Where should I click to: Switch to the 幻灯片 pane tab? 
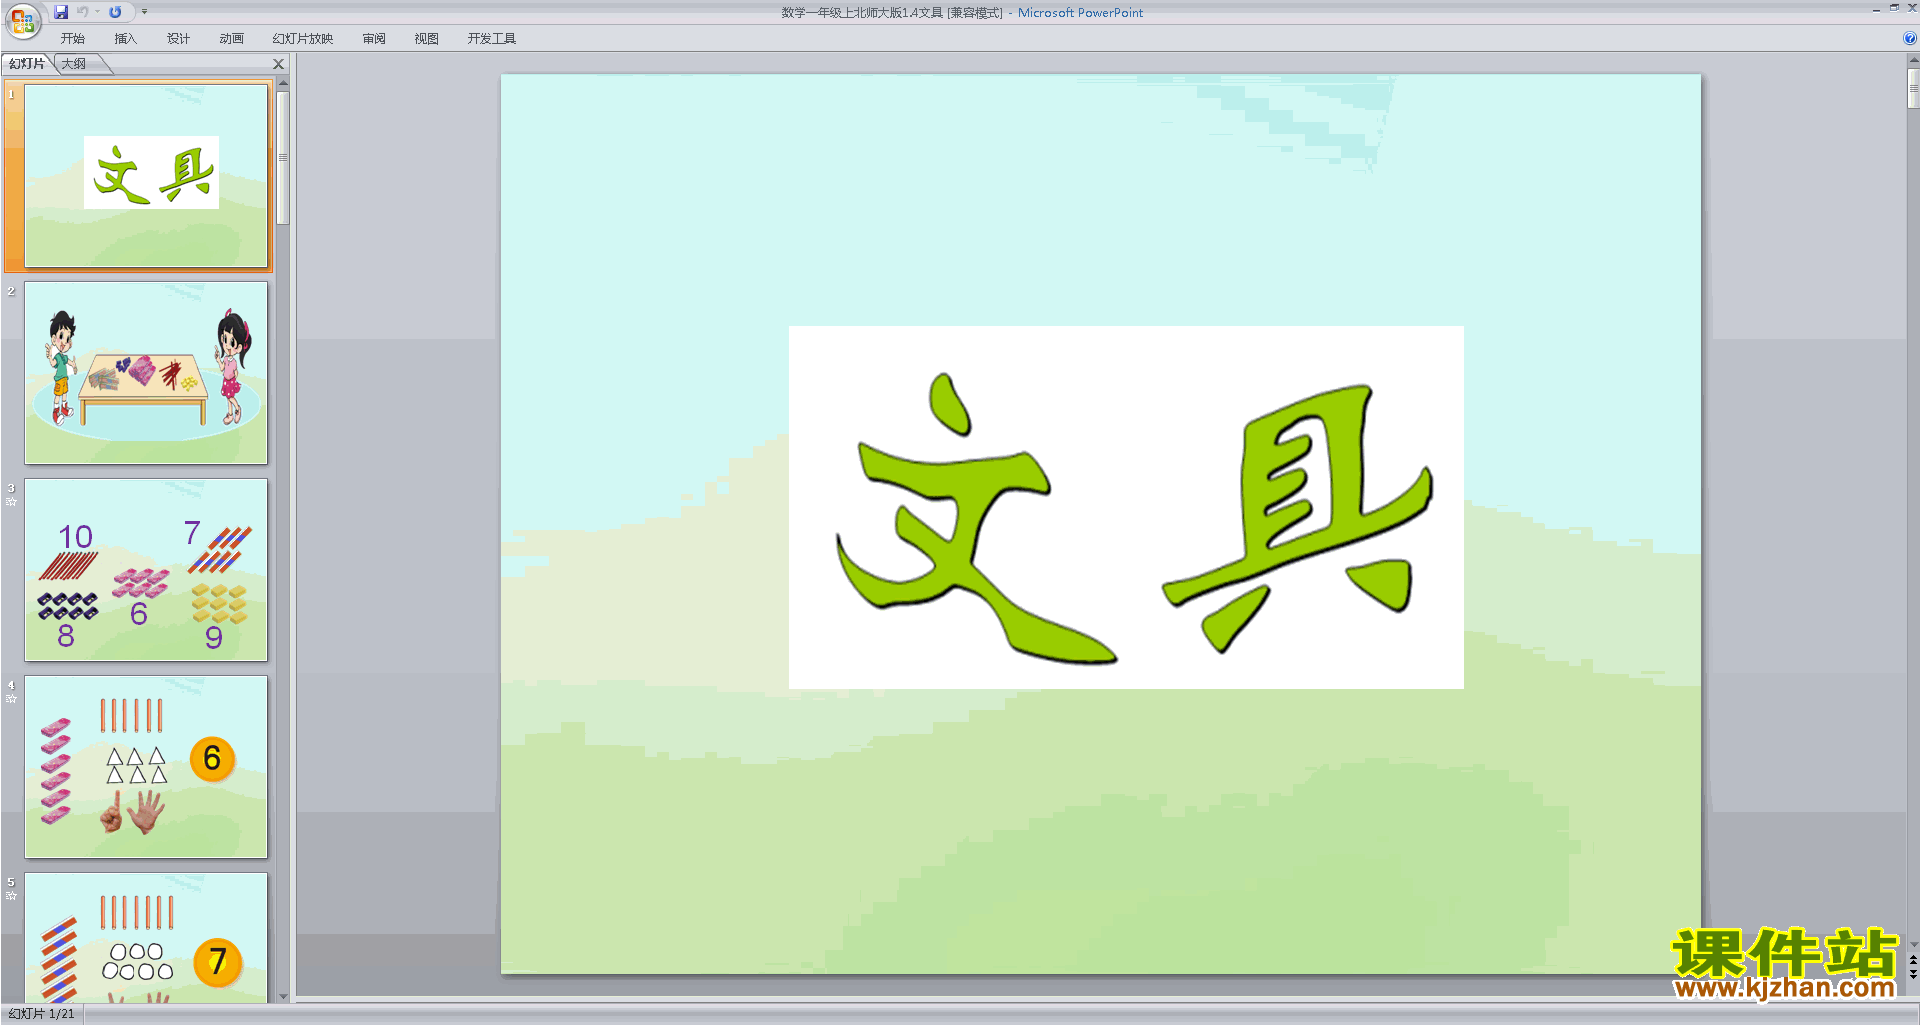click(27, 64)
